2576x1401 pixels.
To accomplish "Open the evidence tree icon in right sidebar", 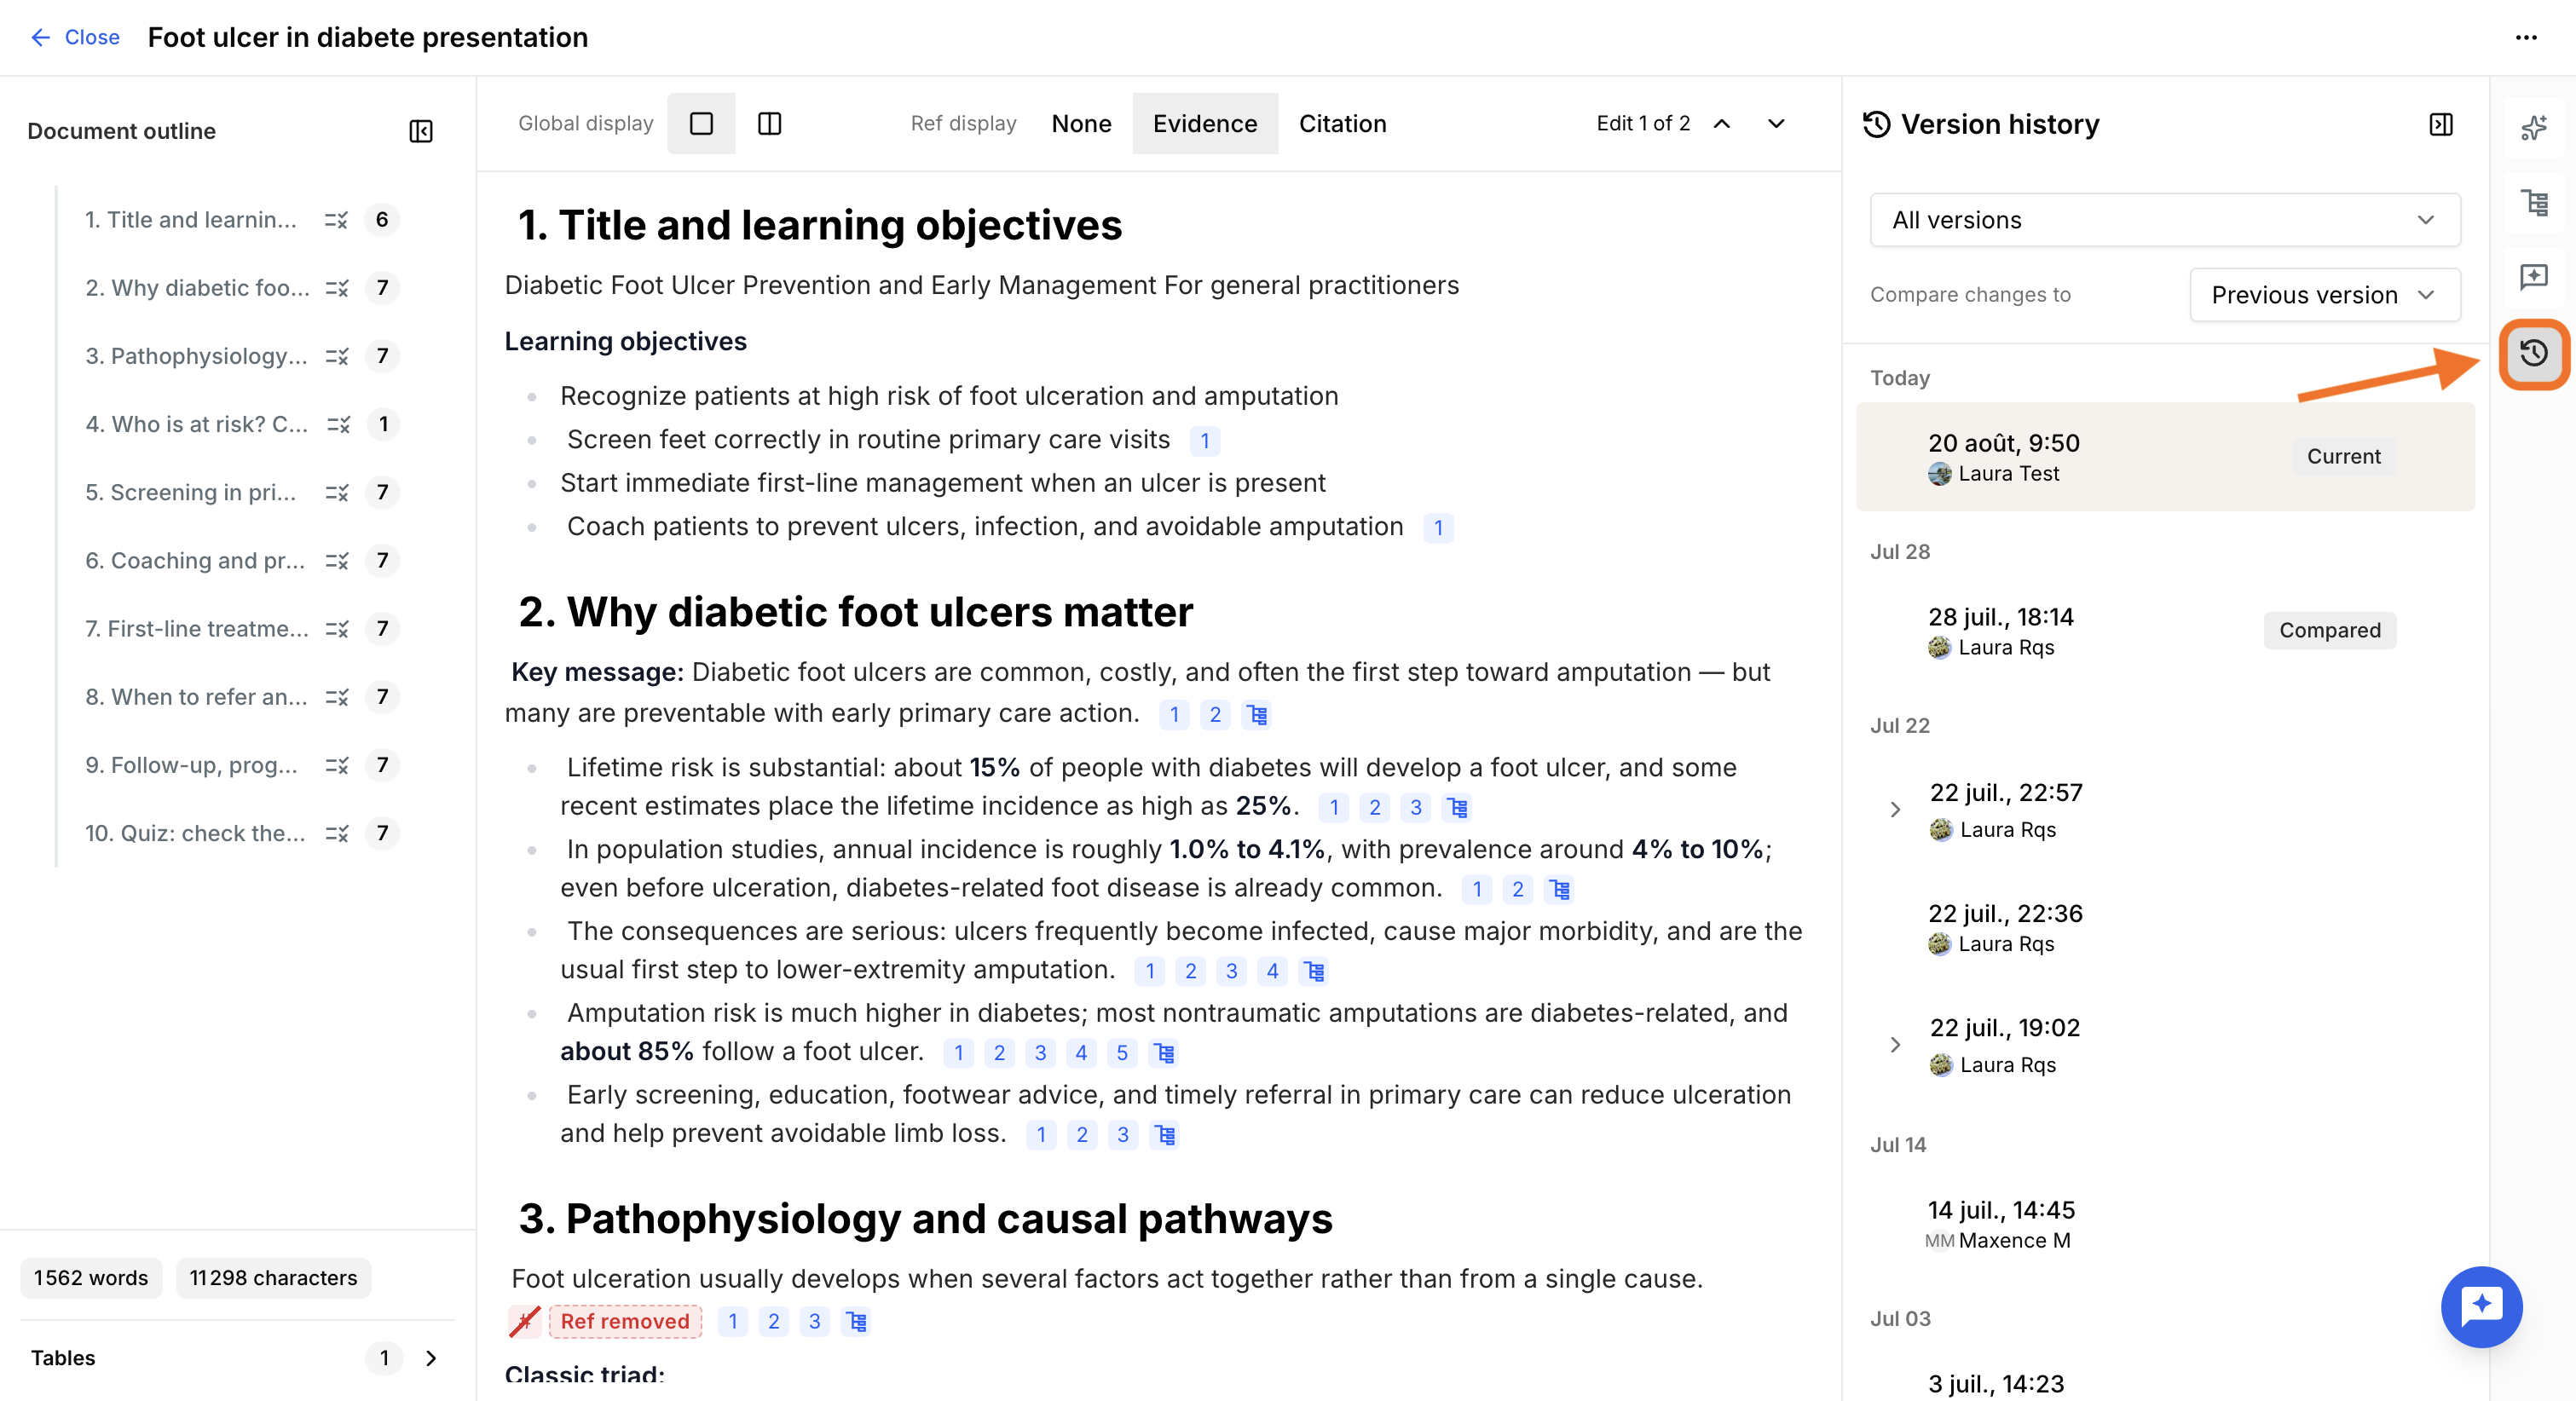I will tap(2533, 203).
